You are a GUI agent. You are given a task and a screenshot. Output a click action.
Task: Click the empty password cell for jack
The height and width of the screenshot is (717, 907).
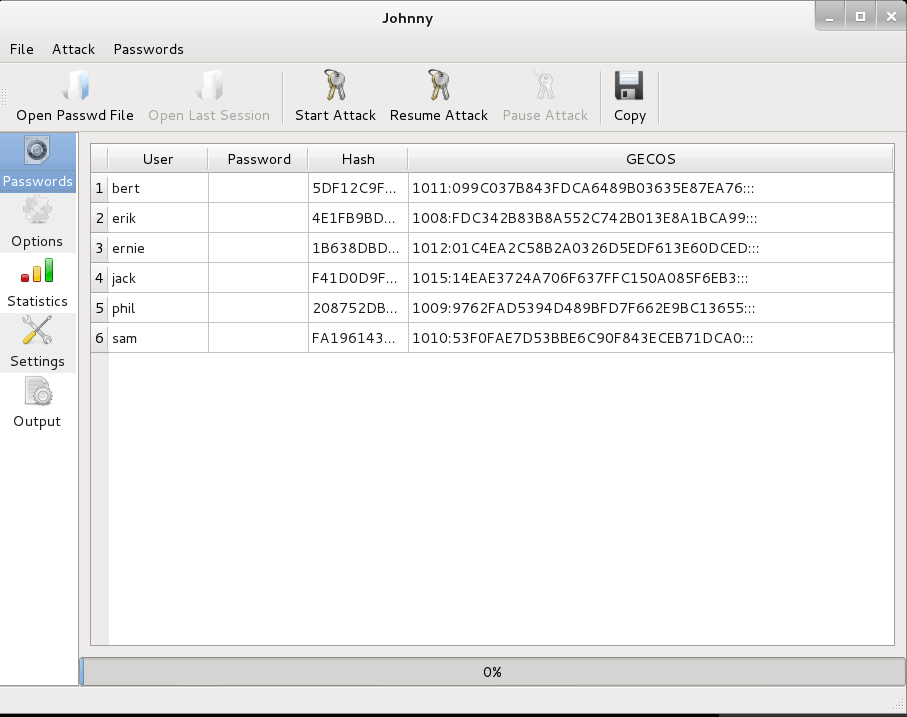pos(258,278)
